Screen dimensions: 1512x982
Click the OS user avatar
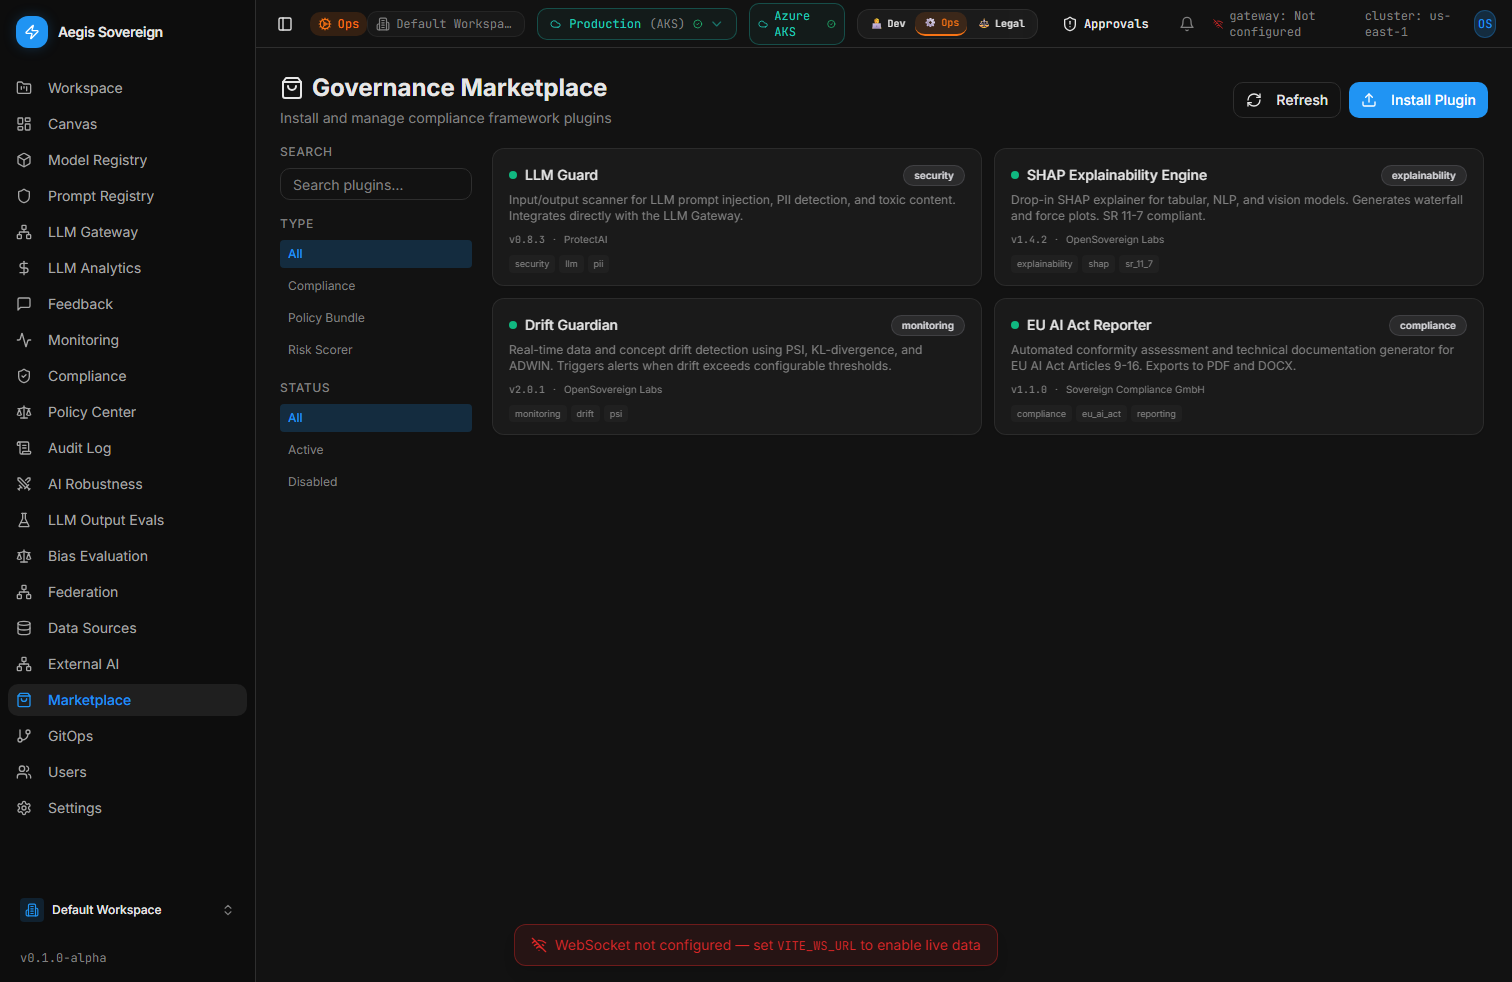pyautogui.click(x=1485, y=24)
